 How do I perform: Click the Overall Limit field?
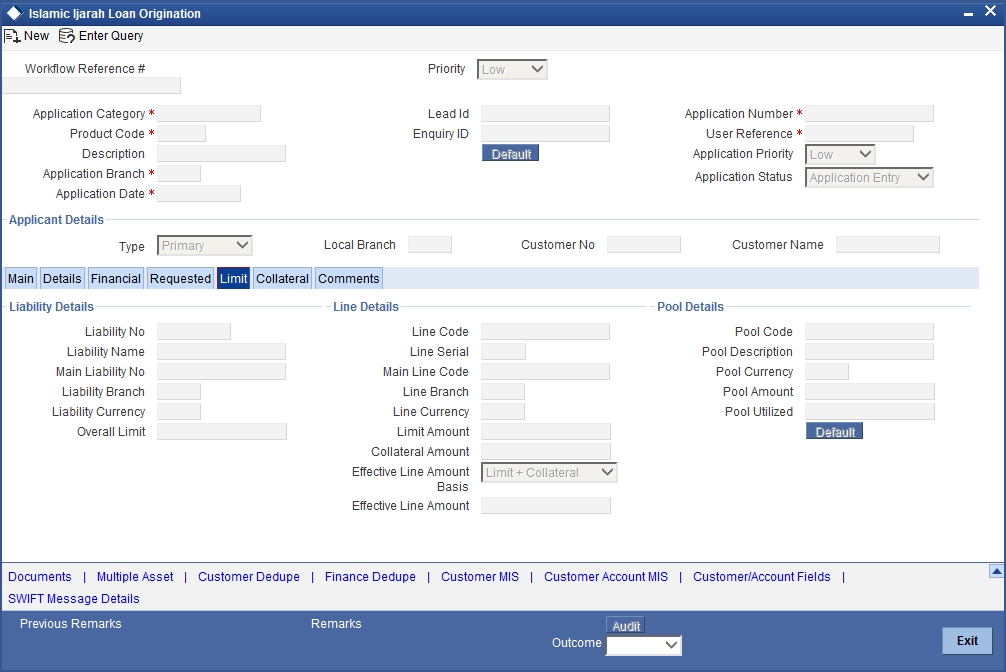(x=222, y=431)
